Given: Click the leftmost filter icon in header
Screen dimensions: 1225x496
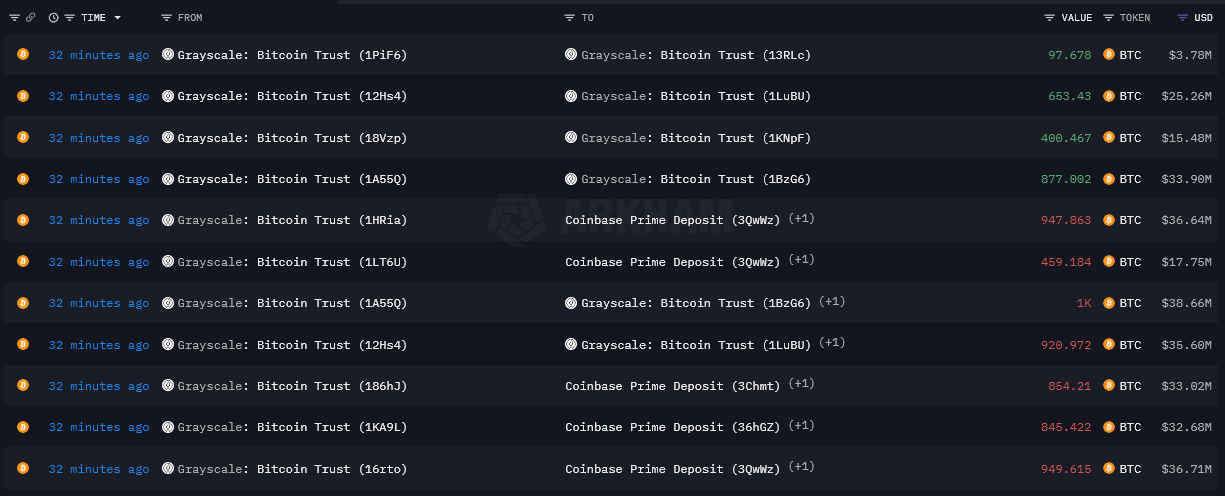Looking at the screenshot, I should [x=15, y=18].
